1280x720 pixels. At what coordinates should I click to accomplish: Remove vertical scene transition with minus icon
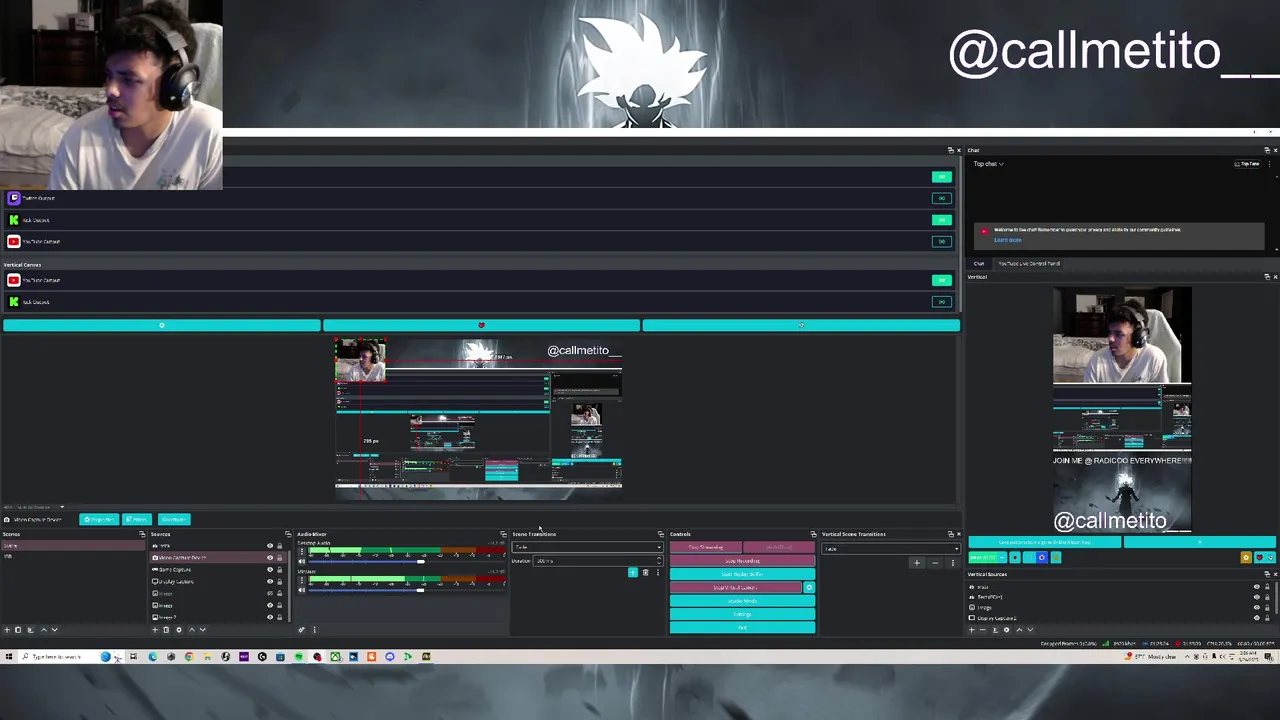tap(935, 563)
